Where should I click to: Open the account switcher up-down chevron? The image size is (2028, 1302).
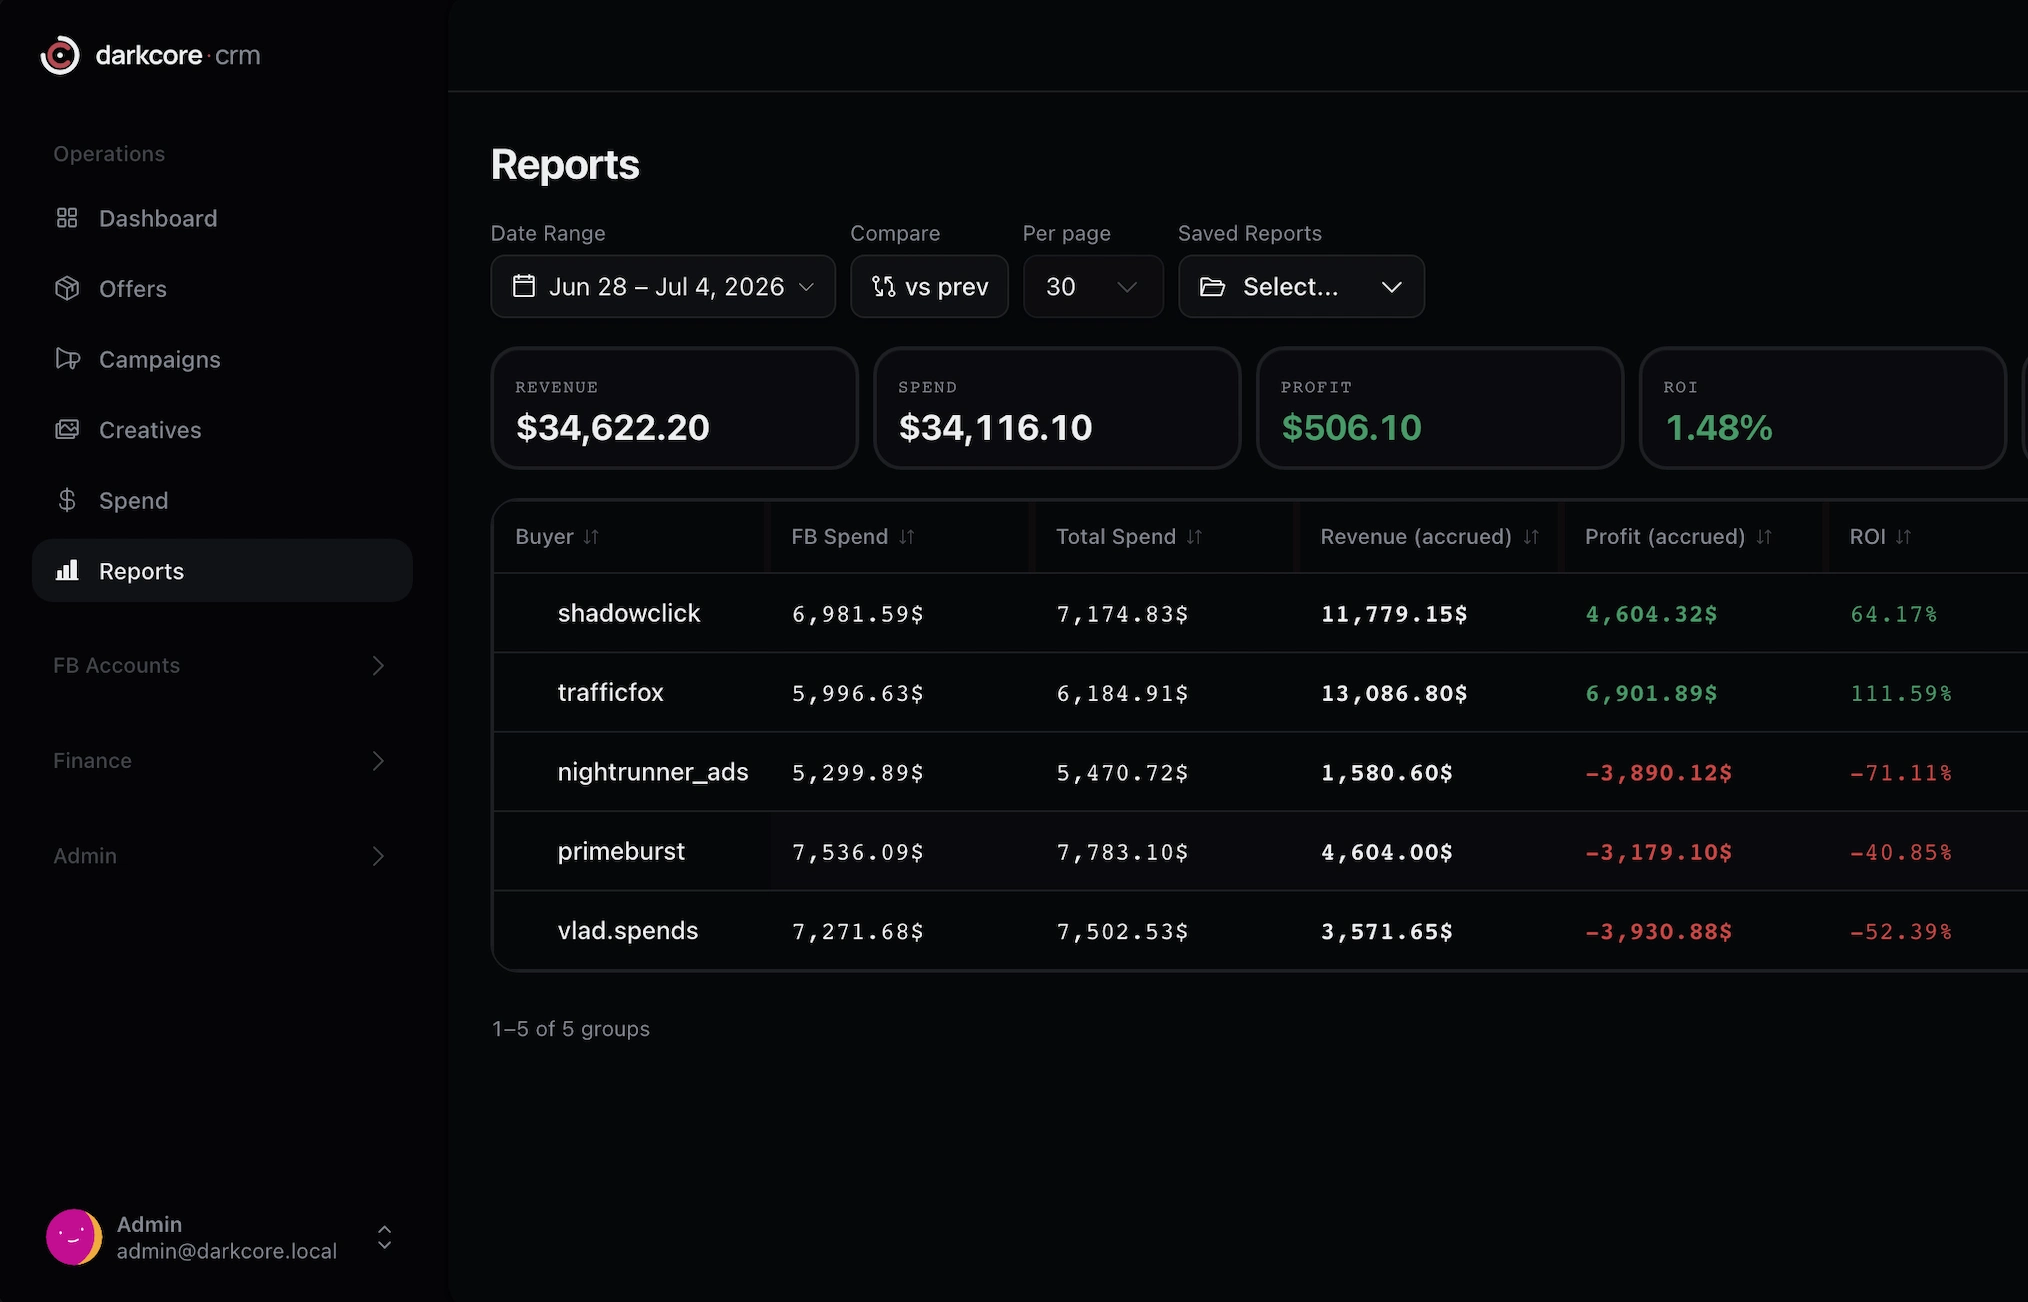click(384, 1237)
